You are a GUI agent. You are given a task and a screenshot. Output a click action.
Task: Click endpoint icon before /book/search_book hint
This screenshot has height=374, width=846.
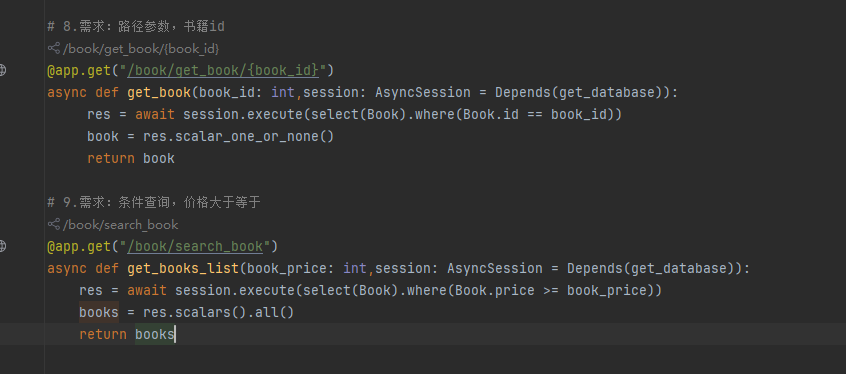[x=53, y=224]
